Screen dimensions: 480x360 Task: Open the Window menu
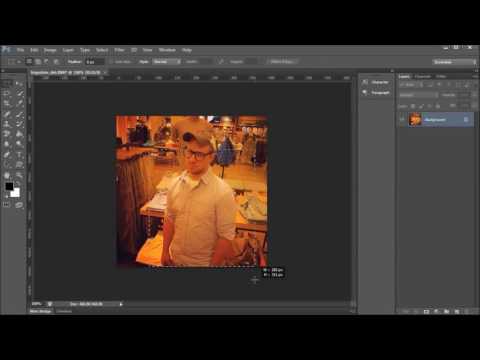[x=167, y=50]
